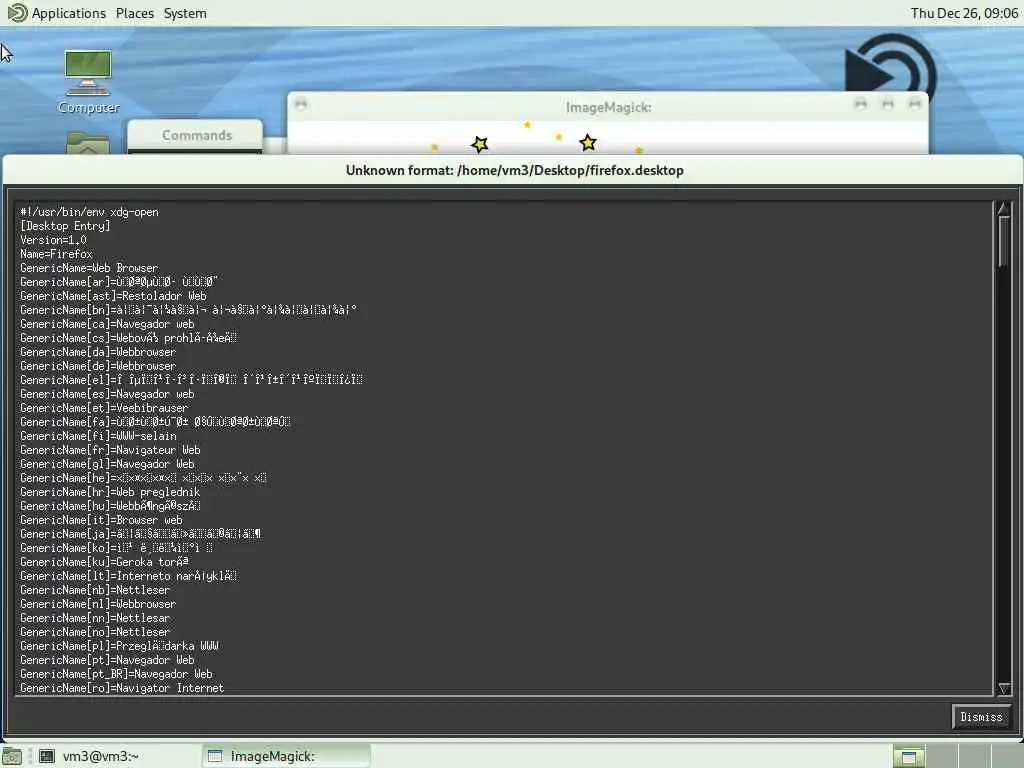
Task: Click 'GenericName[hr]=Web preglednik' line
Action: pyautogui.click(x=110, y=492)
